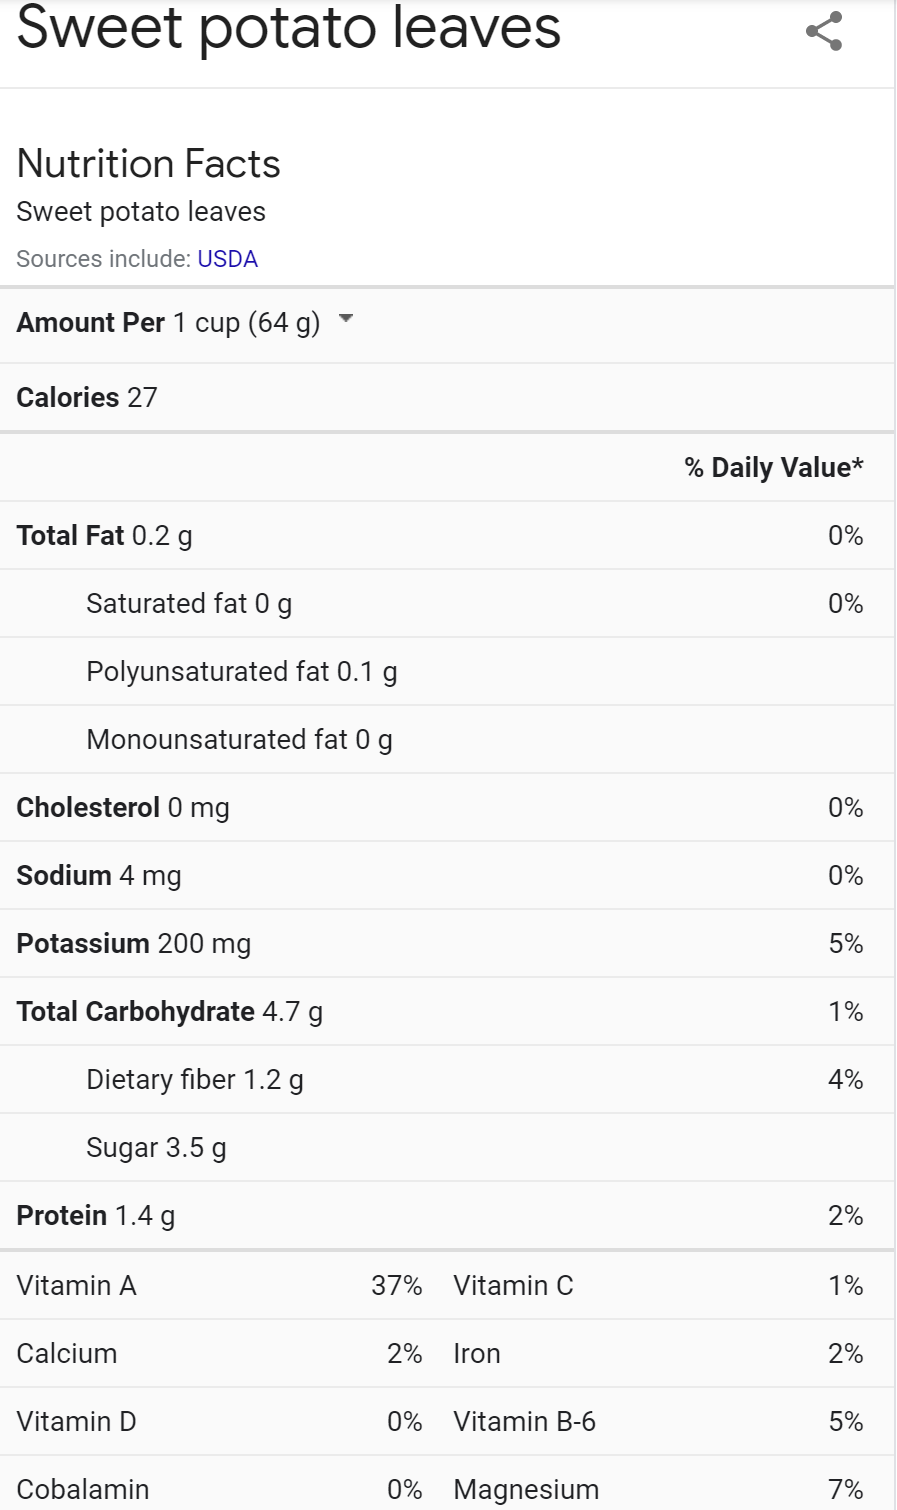Click the Sodium 4 mg row
This screenshot has height=1510, width=897.
(99, 876)
